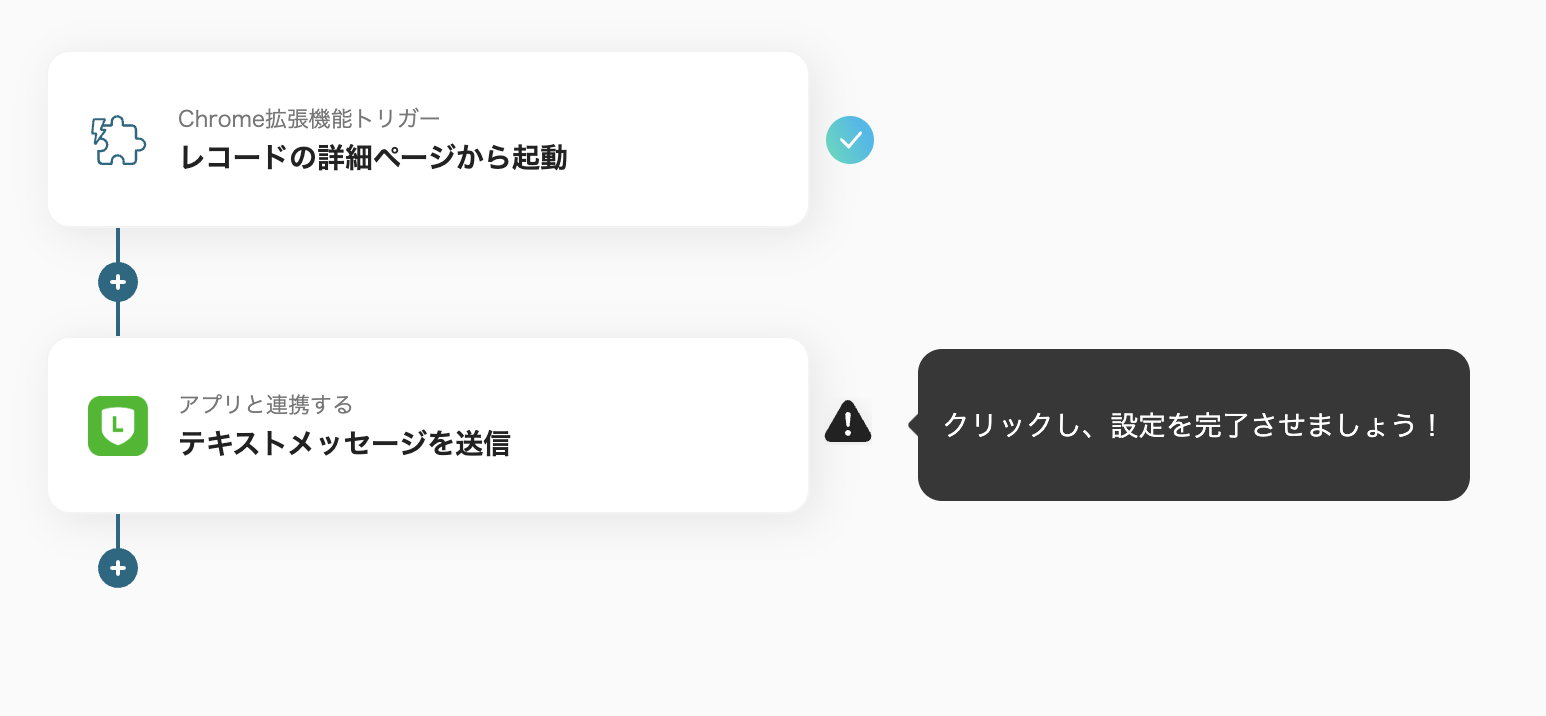
Task: Add a step below テキストメッセージを送信 card
Action: point(118,568)
